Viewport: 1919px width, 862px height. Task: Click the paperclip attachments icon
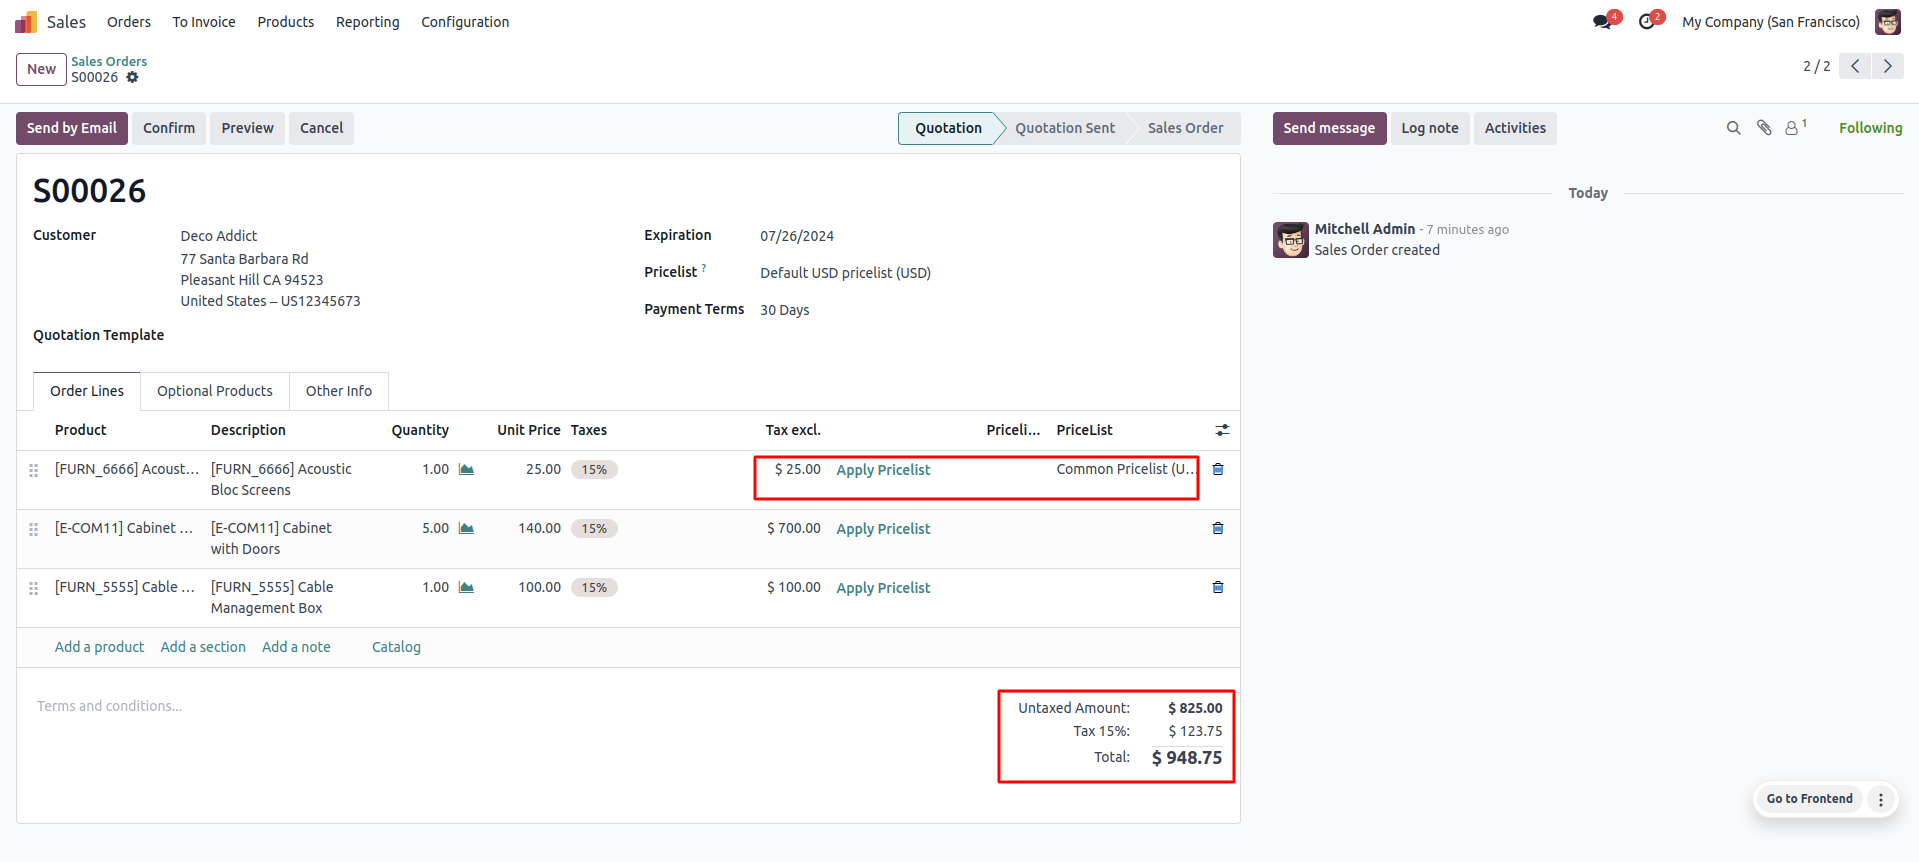(x=1764, y=128)
